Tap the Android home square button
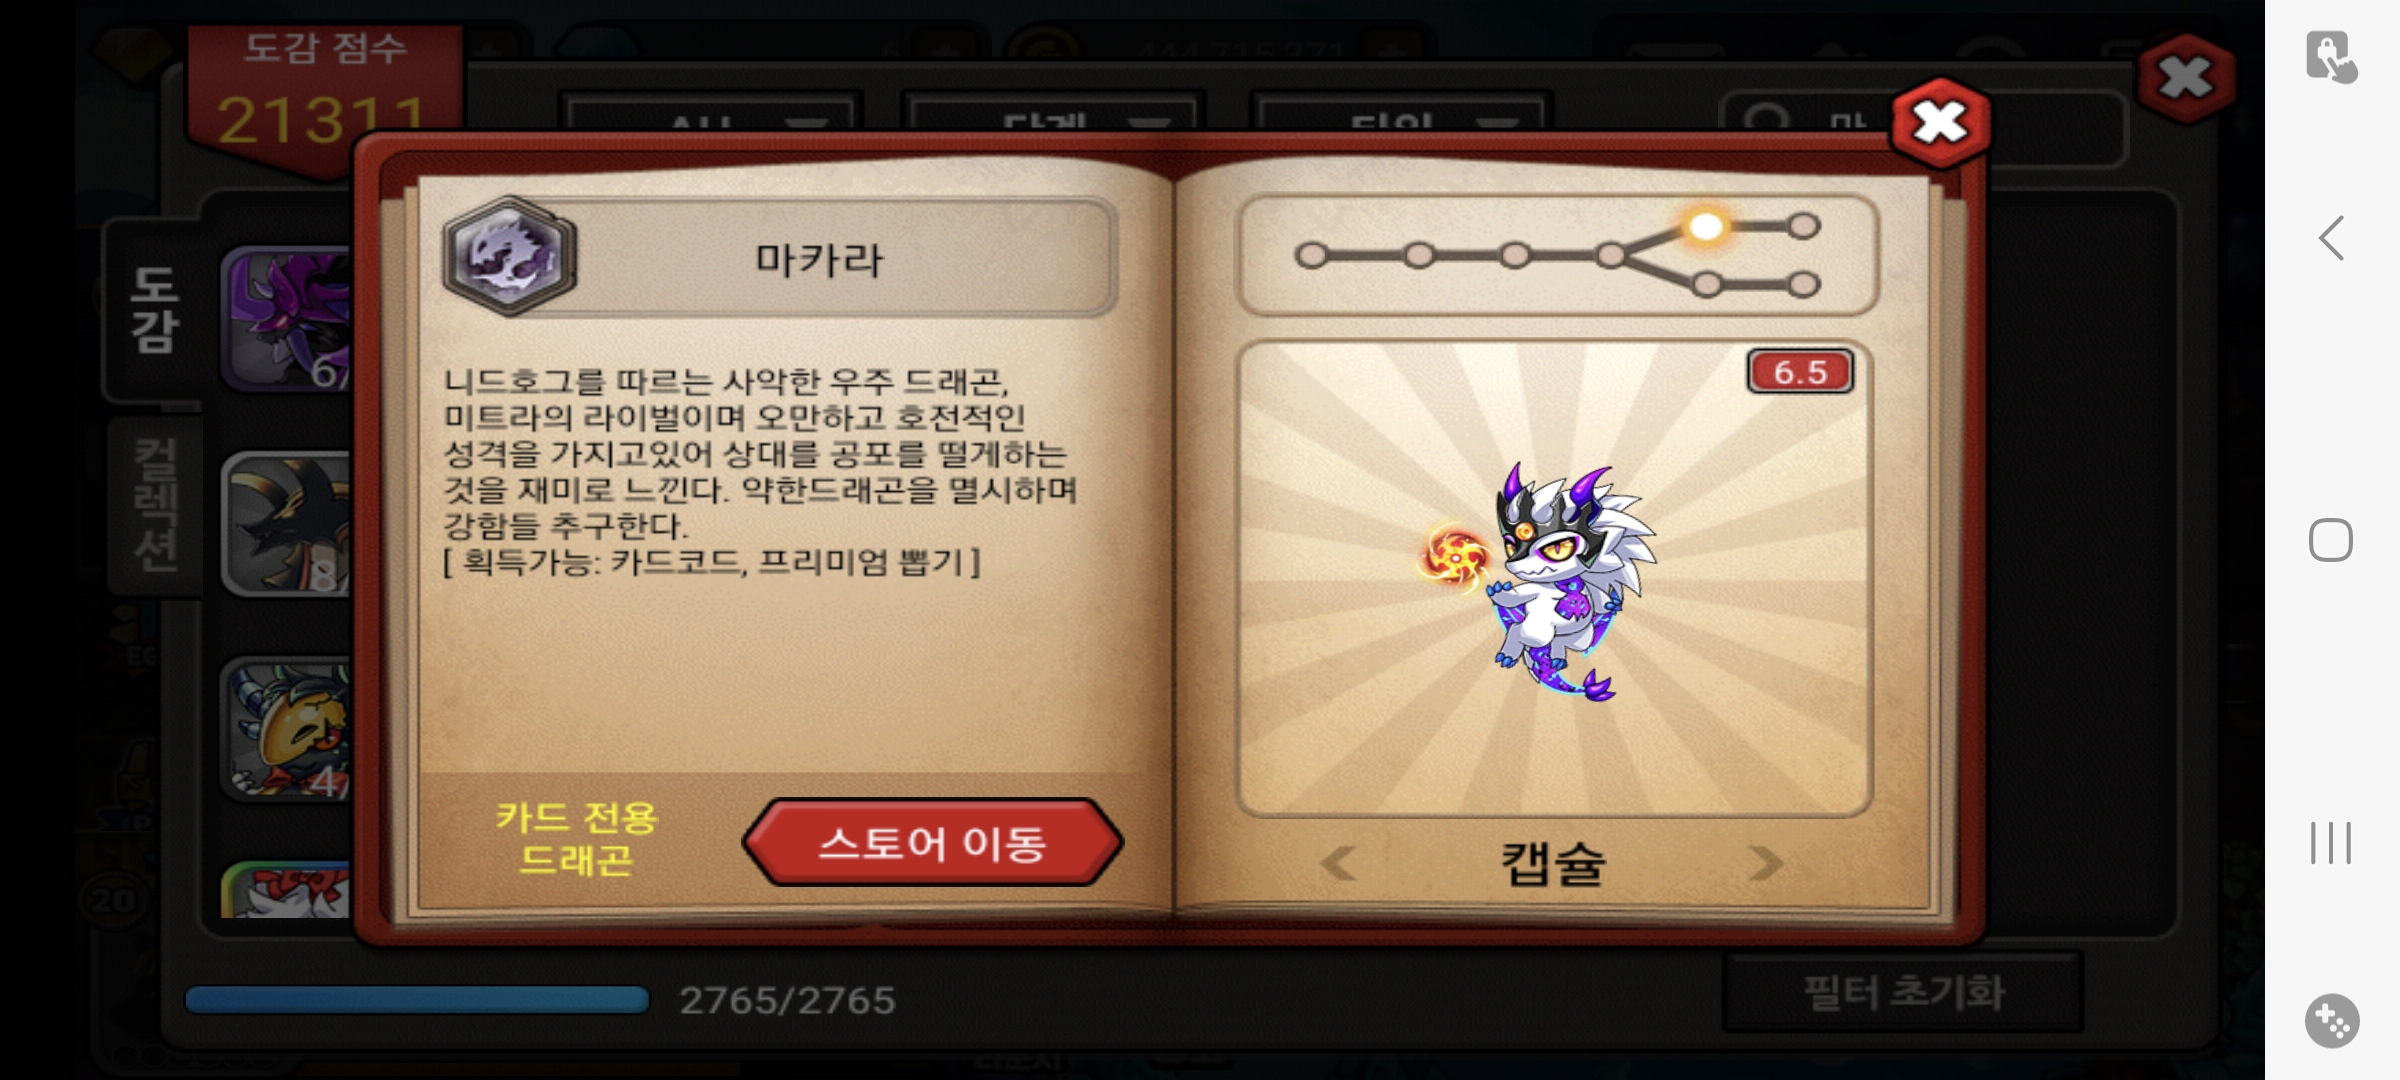 [2330, 540]
